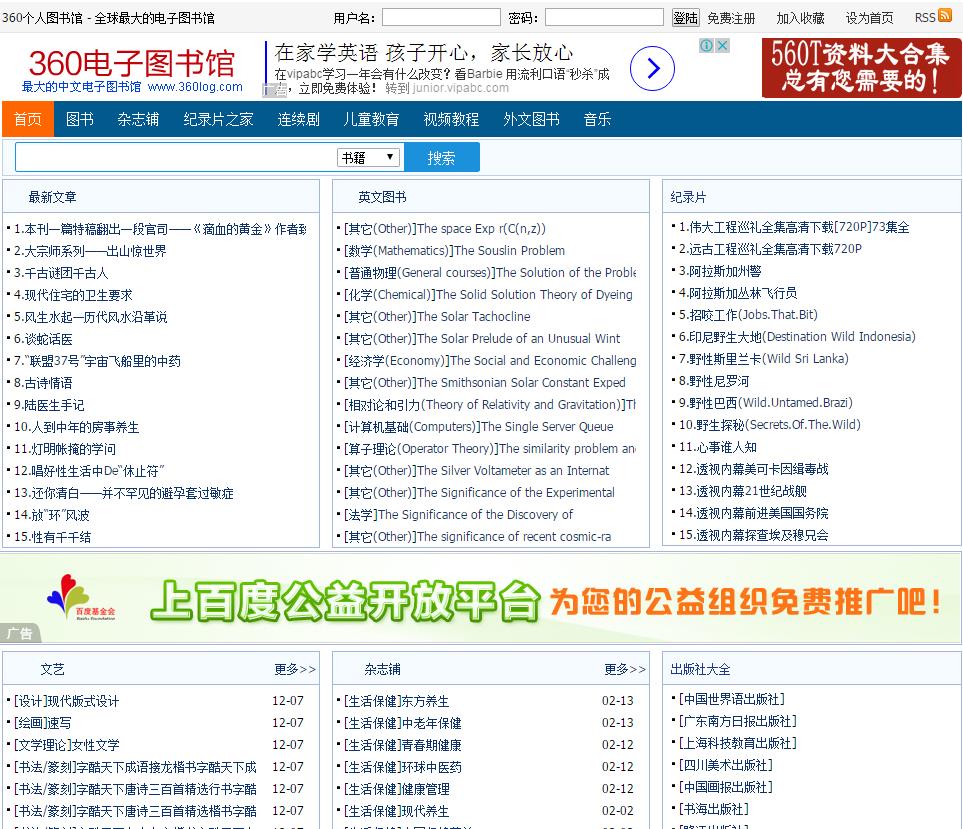The image size is (963, 829).
Task: Open [设计]现代版式设计 entry
Action: [x=66, y=701]
